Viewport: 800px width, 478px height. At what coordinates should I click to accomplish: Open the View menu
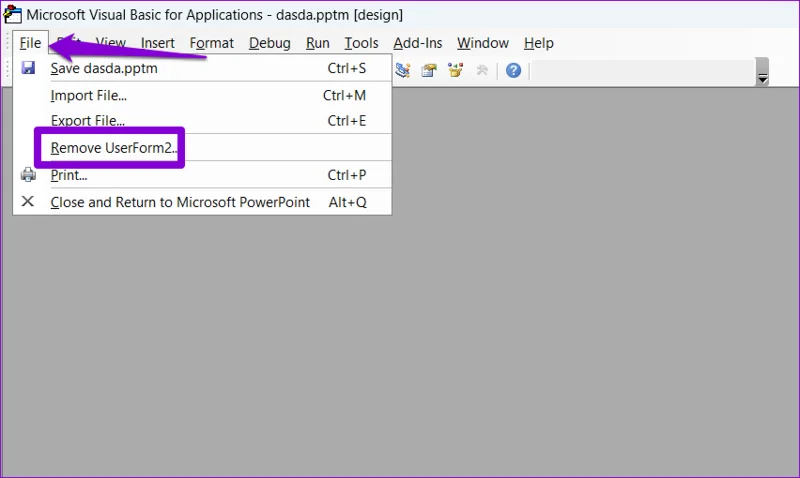click(111, 43)
